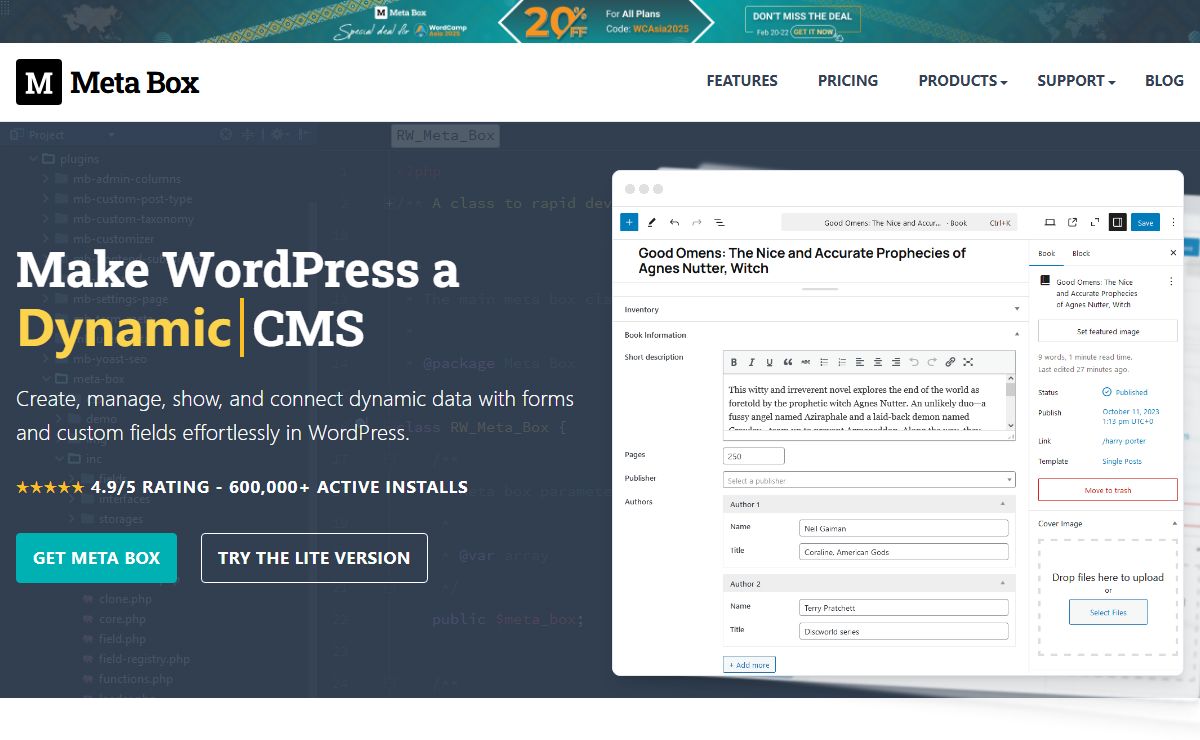Open the actions kebab next to book title
The image size is (1200, 740).
pyautogui.click(x=1171, y=281)
